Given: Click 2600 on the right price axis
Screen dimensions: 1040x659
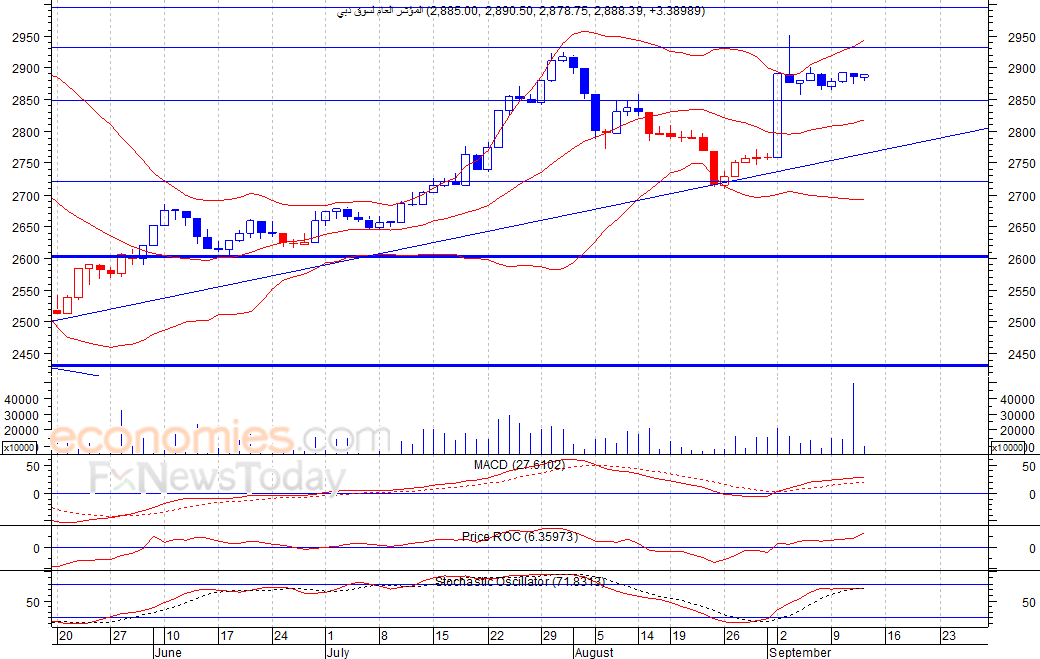Looking at the screenshot, I should 1021,259.
